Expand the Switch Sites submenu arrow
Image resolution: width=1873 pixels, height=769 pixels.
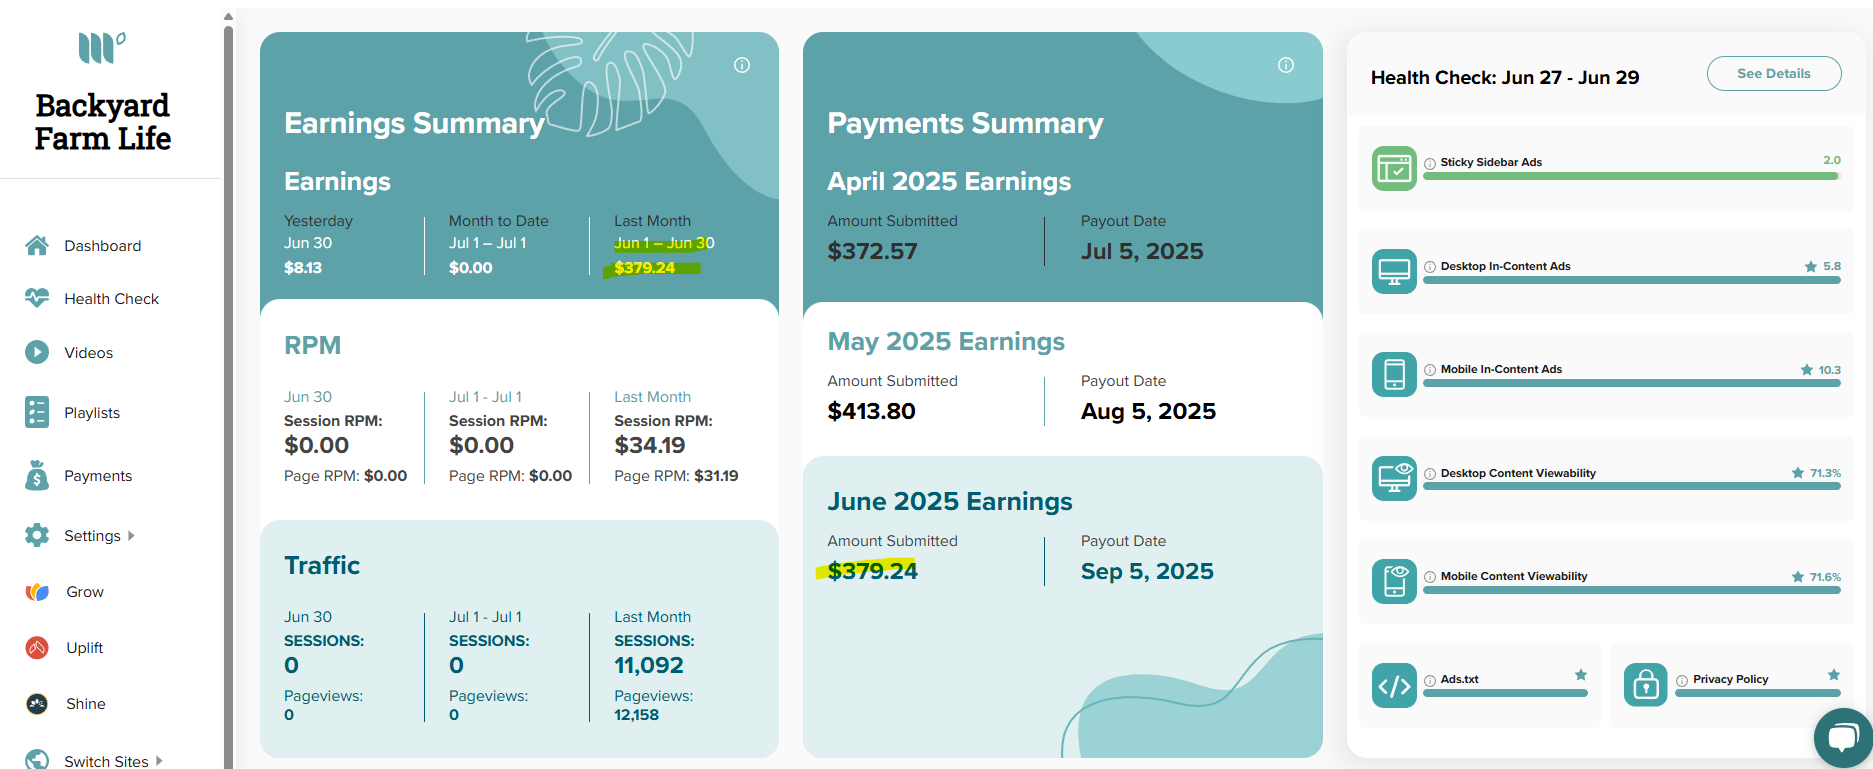[159, 761]
